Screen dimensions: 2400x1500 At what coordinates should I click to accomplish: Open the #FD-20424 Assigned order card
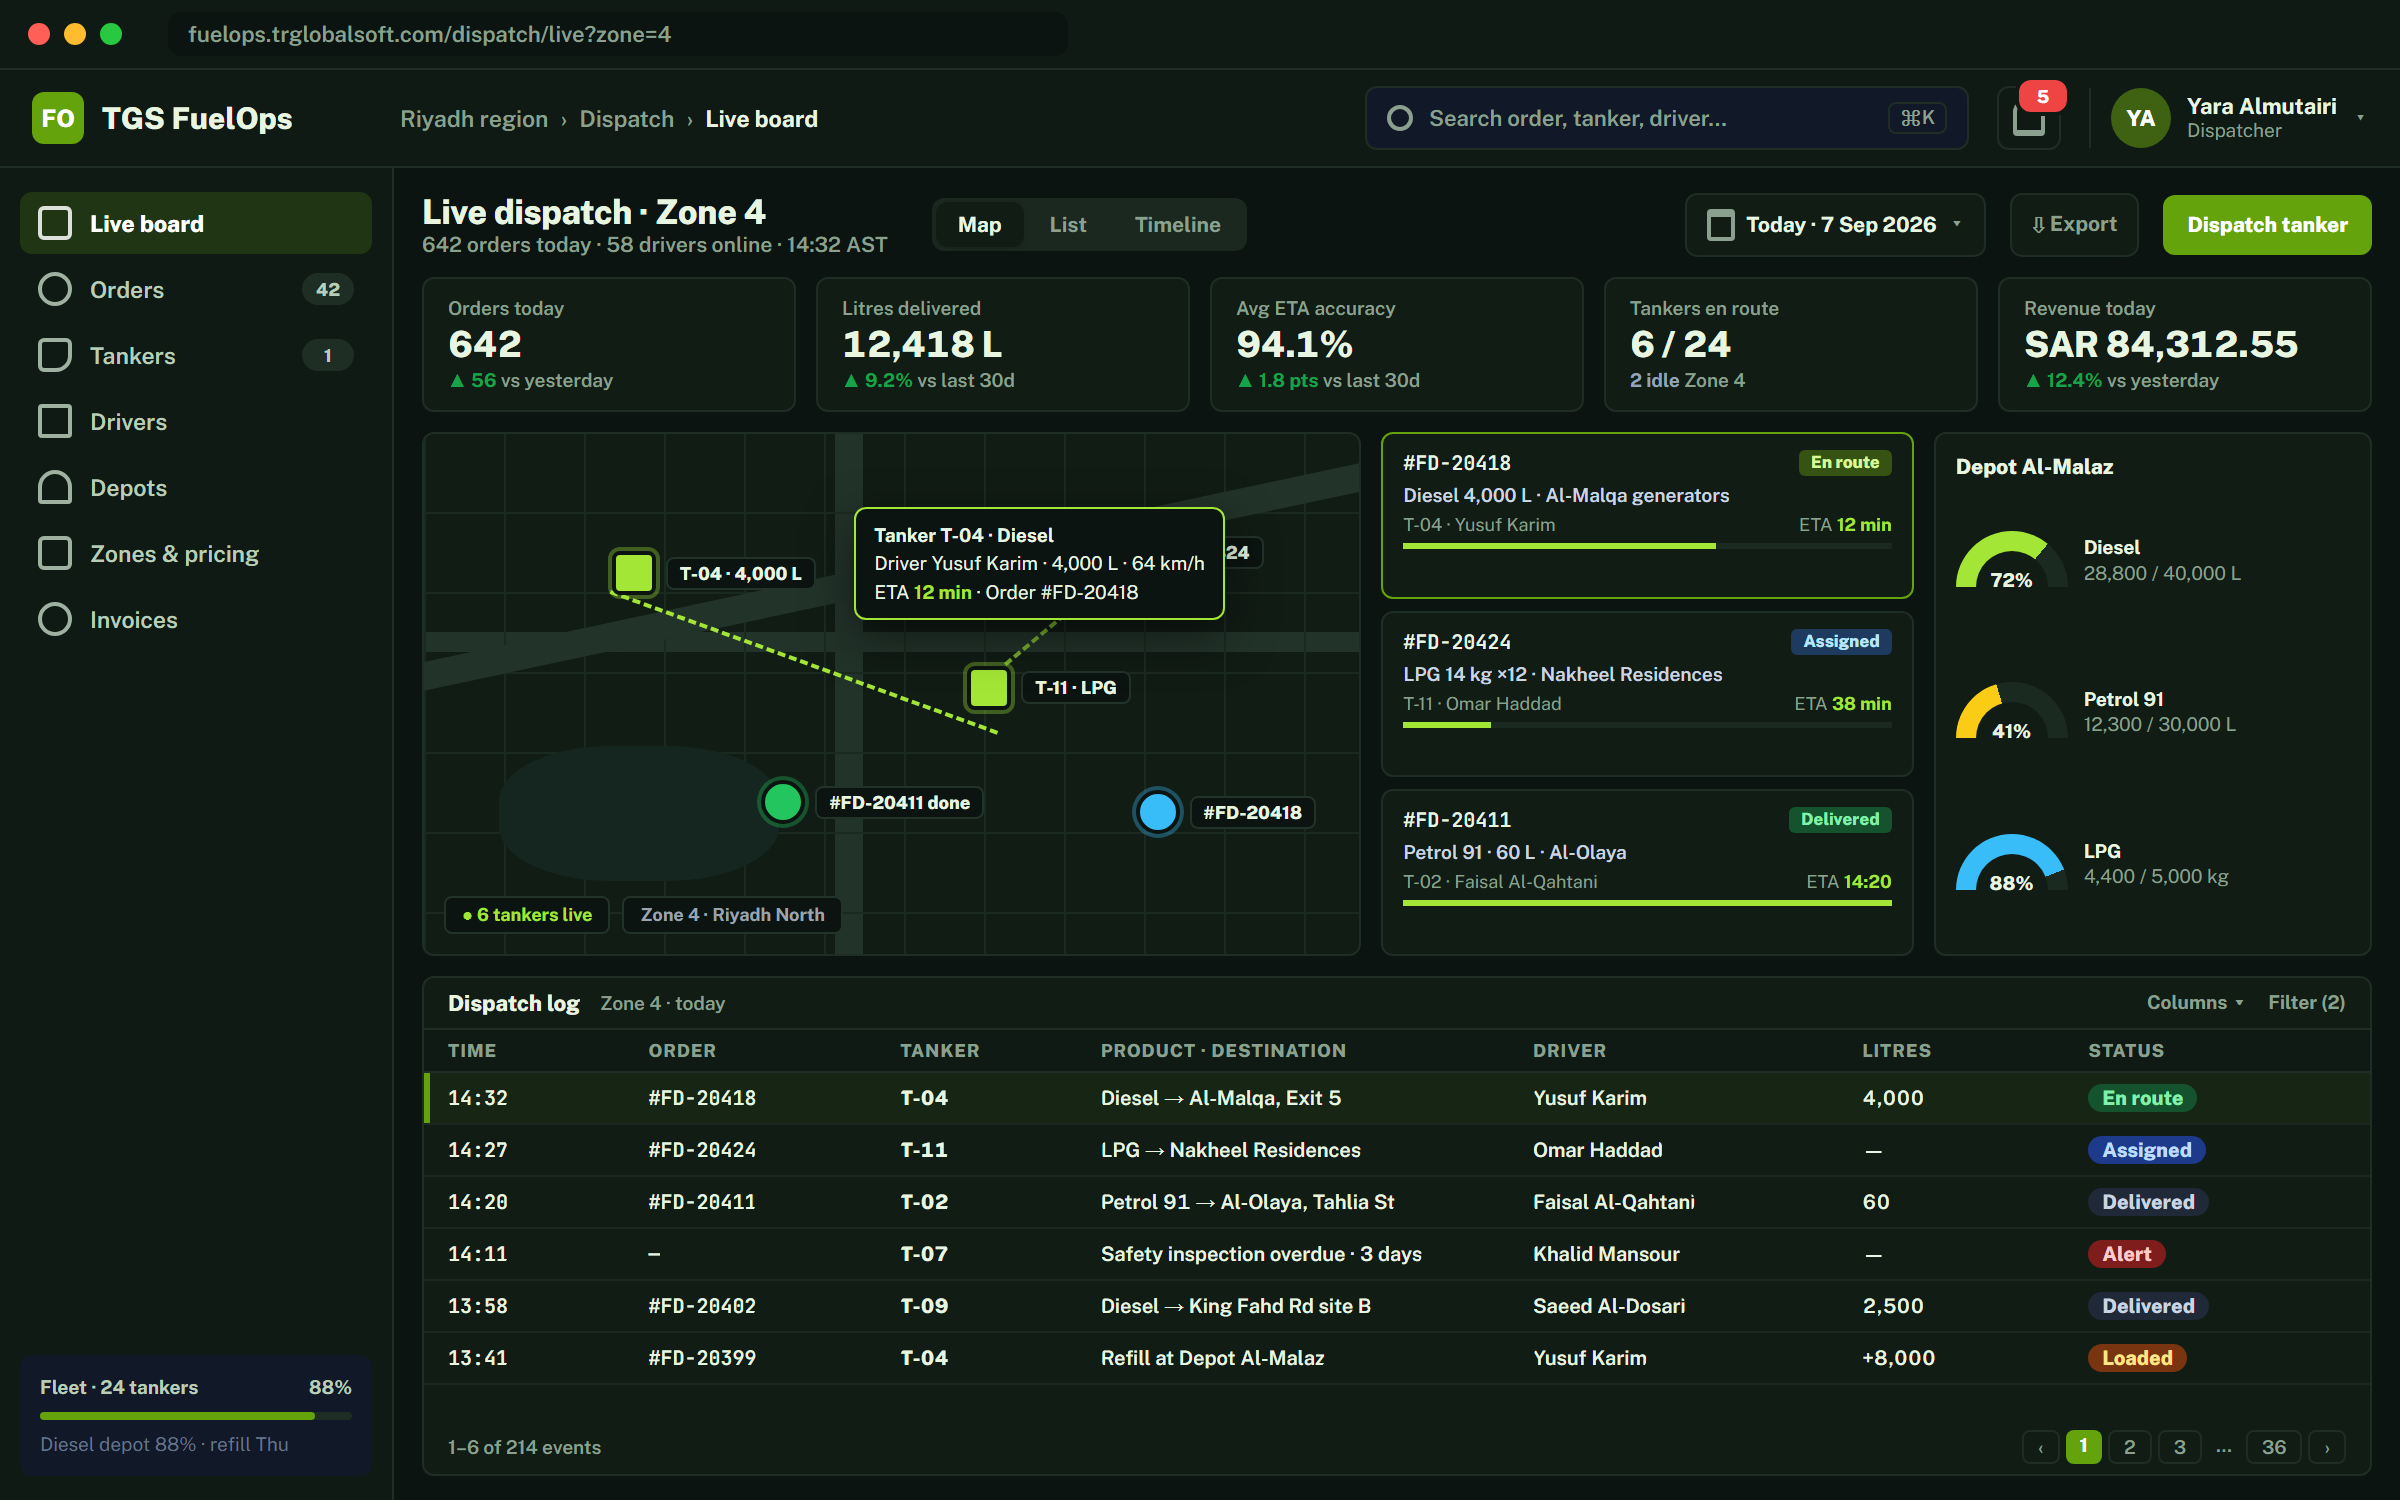coord(1646,693)
